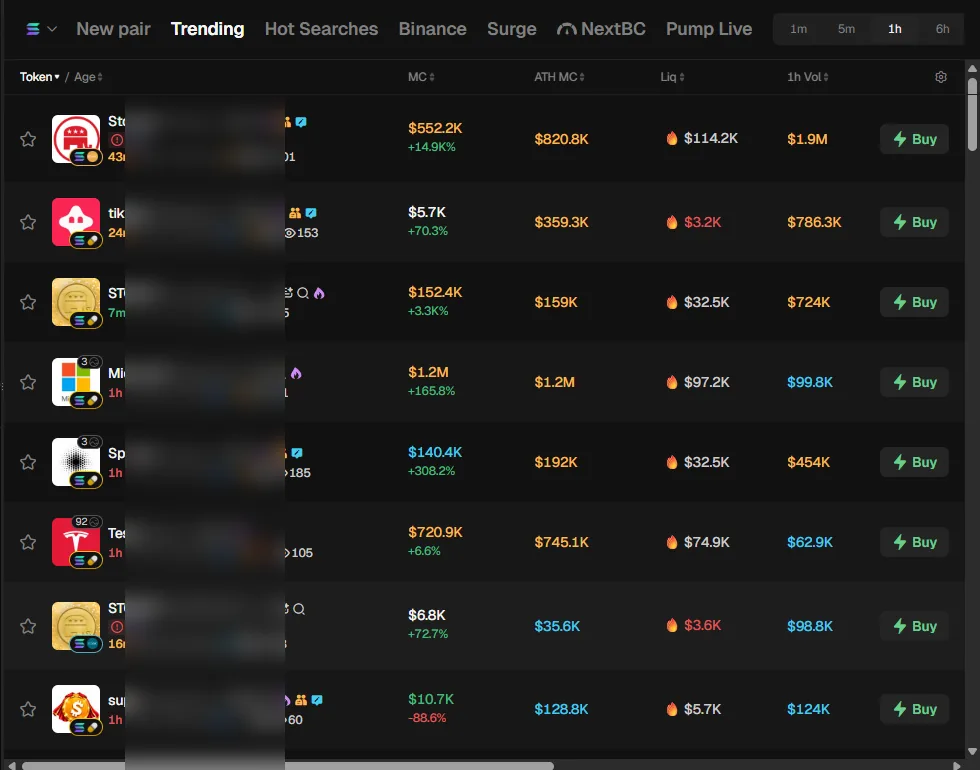Screen dimensions: 980x770
Task: Favorite the $552.2K market cap token
Action: [x=28, y=139]
